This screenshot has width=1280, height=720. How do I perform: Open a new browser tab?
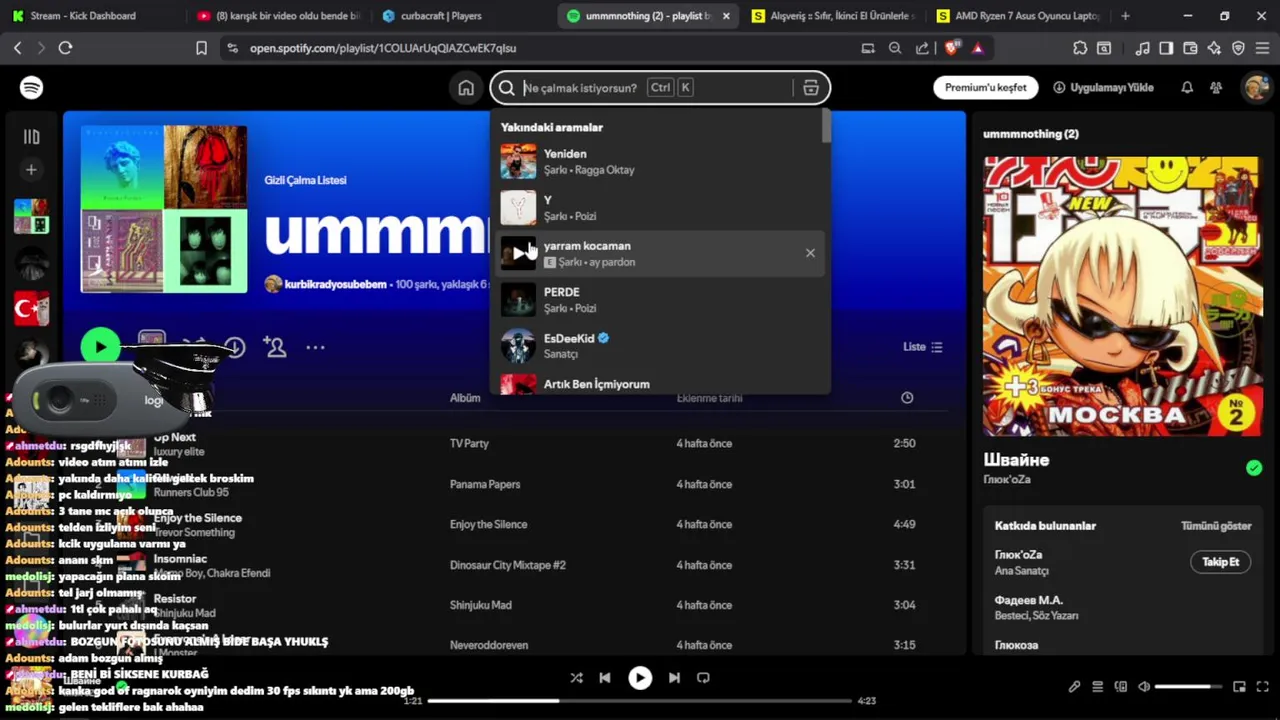tap(1125, 16)
